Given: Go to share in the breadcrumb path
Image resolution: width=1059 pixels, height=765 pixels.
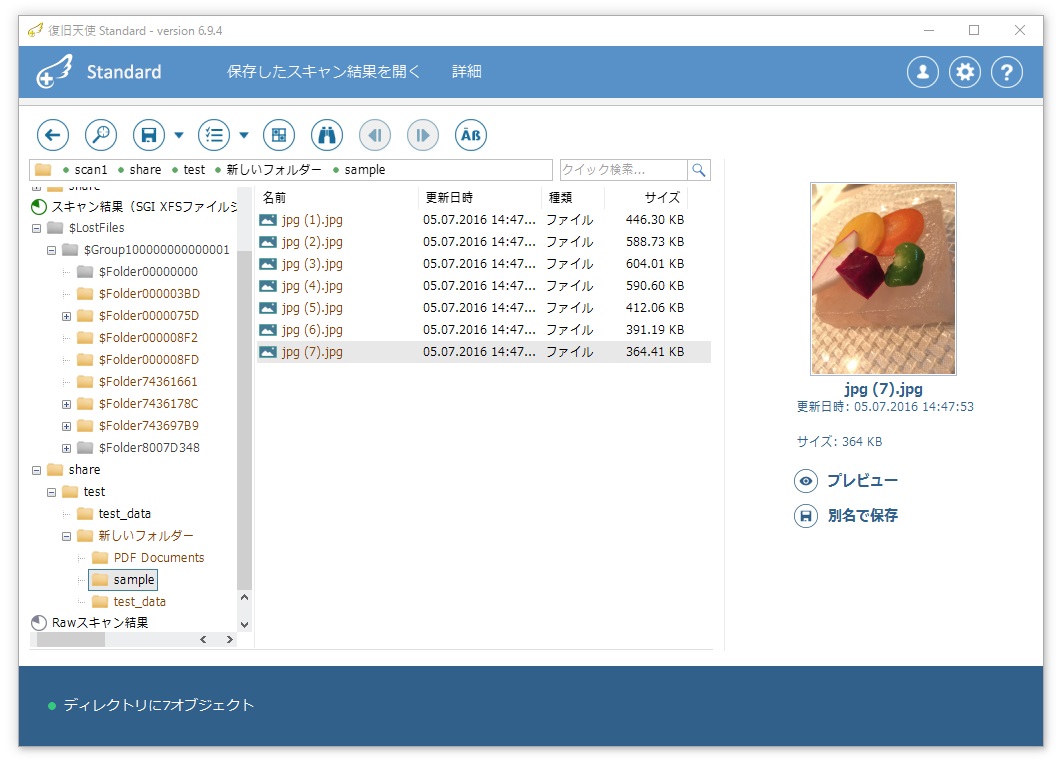Looking at the screenshot, I should pyautogui.click(x=145, y=169).
